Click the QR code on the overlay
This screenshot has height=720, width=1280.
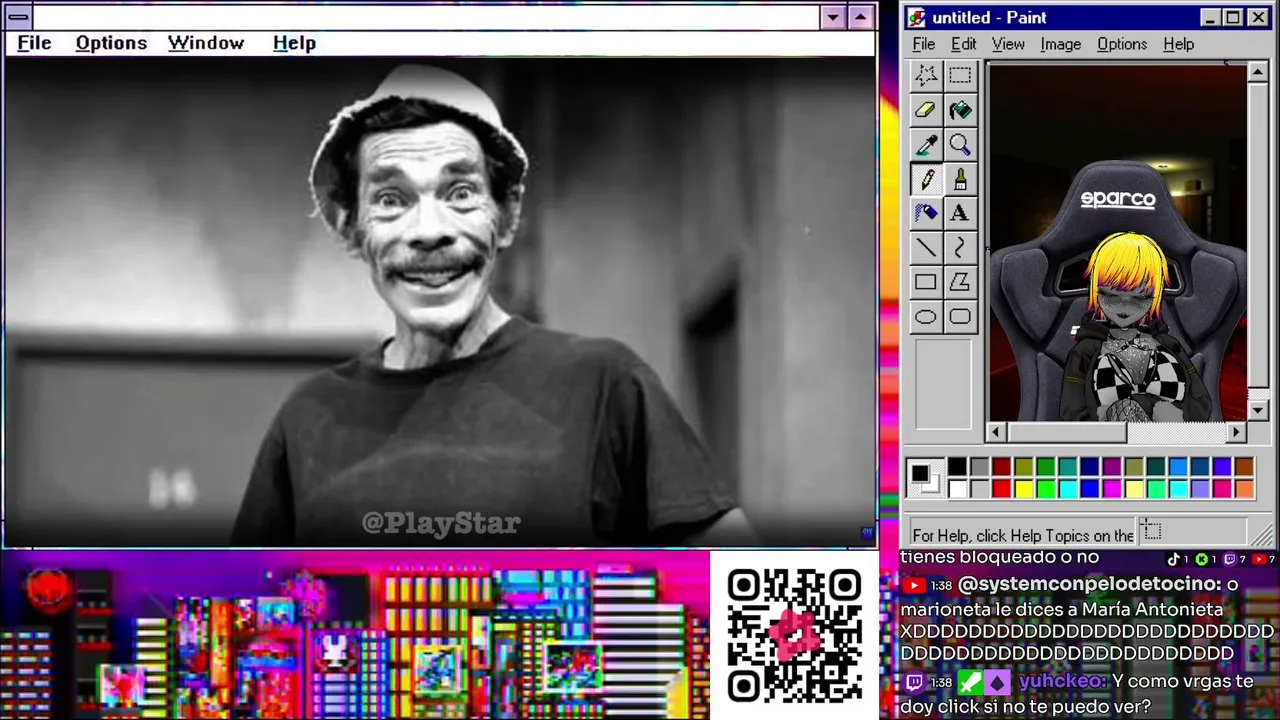[x=795, y=635]
